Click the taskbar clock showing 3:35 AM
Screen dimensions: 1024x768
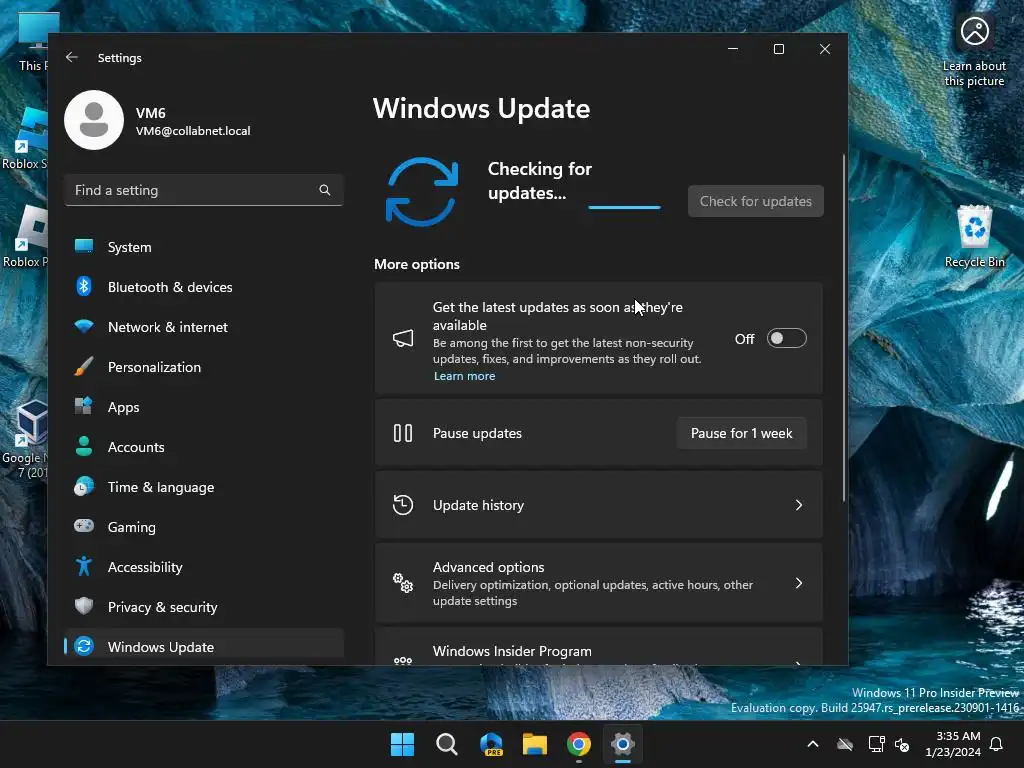953,744
